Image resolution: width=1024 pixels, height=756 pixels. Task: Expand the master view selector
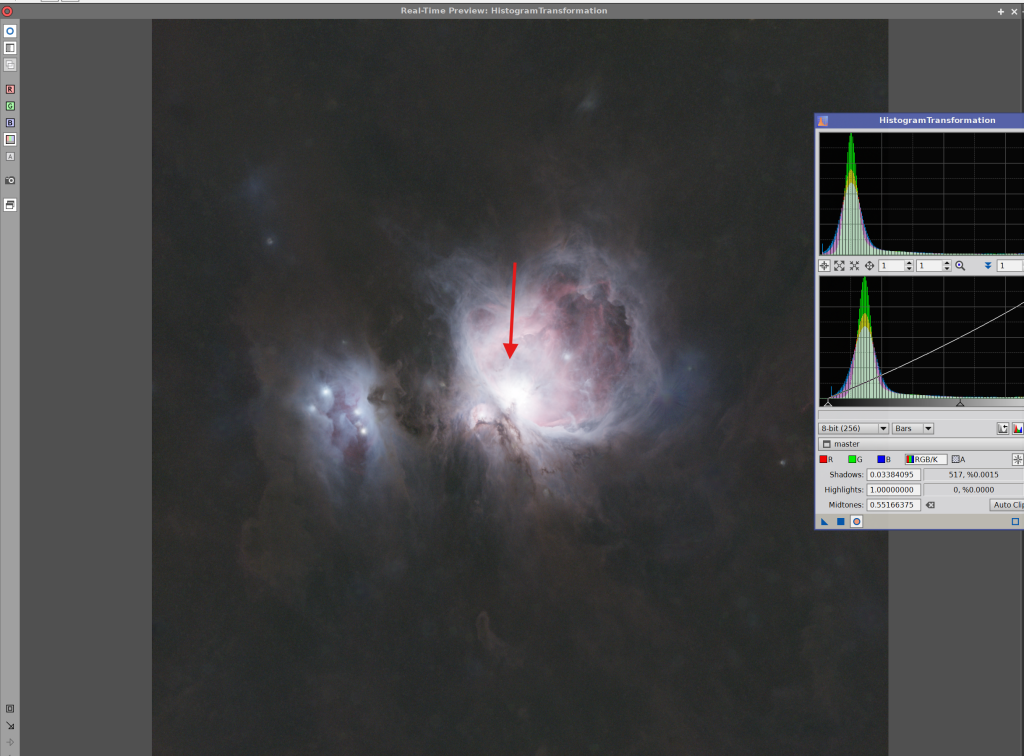click(825, 444)
